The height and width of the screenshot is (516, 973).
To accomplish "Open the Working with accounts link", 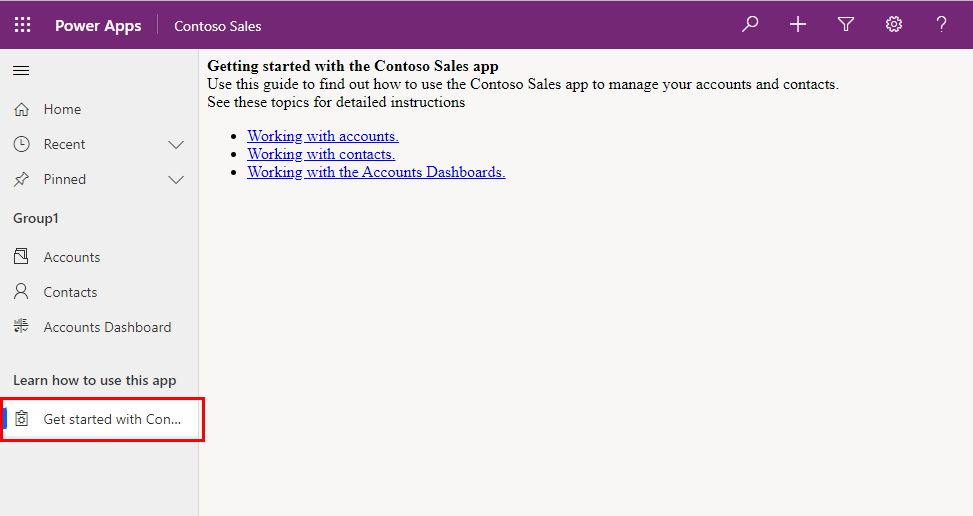I will pos(323,136).
